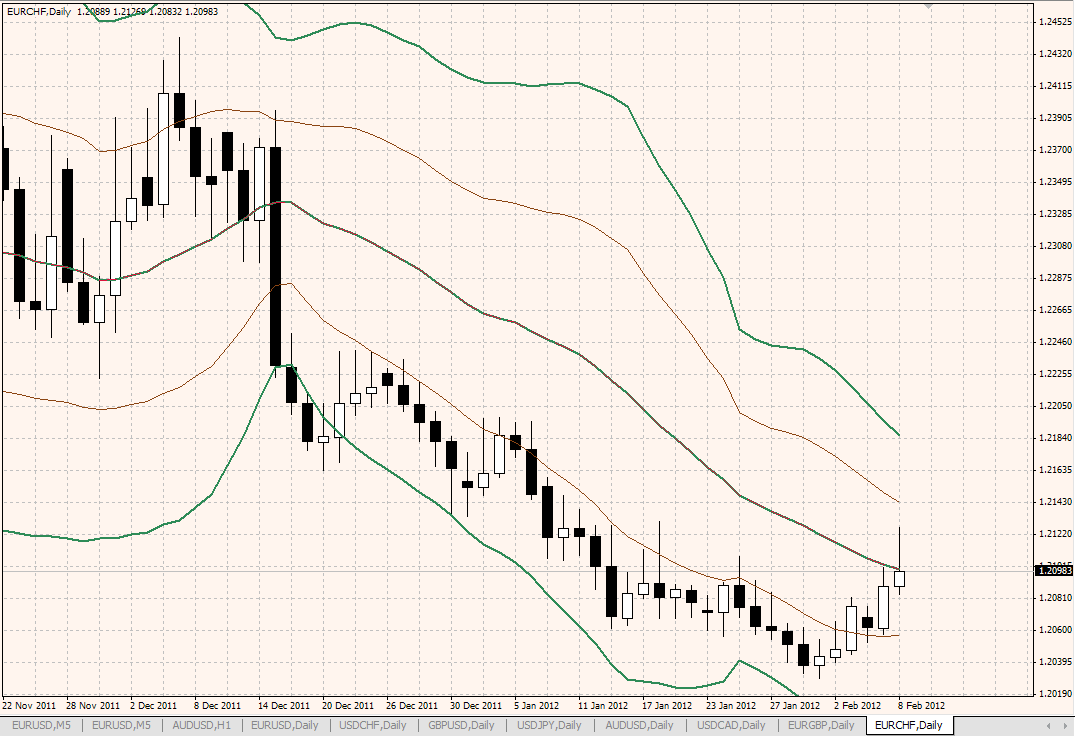Click the 1.21635 price axis label
The width and height of the screenshot is (1079, 736).
(1055, 470)
